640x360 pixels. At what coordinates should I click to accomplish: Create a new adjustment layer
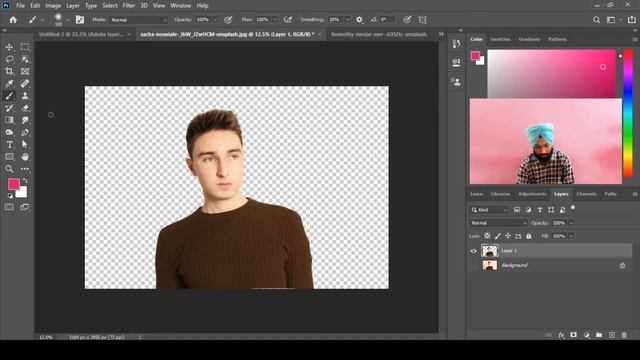587,335
